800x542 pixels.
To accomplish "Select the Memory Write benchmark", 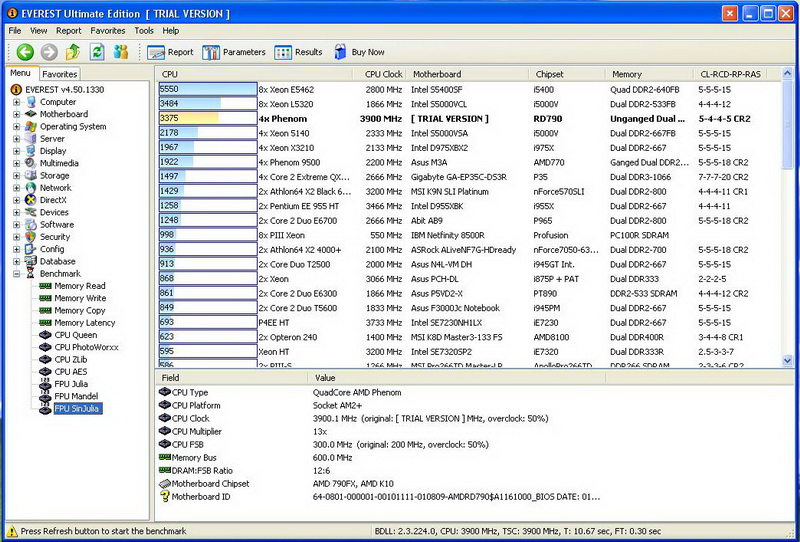I will point(80,298).
